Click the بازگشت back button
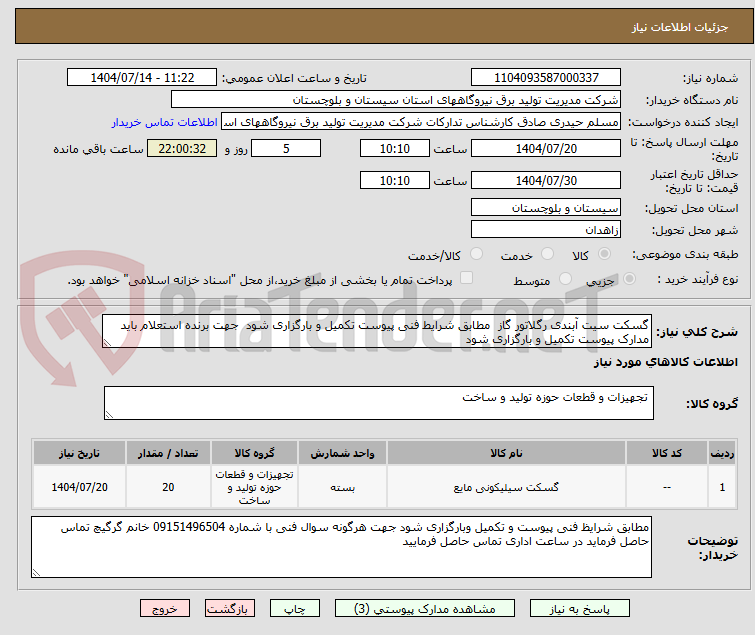 click(230, 609)
